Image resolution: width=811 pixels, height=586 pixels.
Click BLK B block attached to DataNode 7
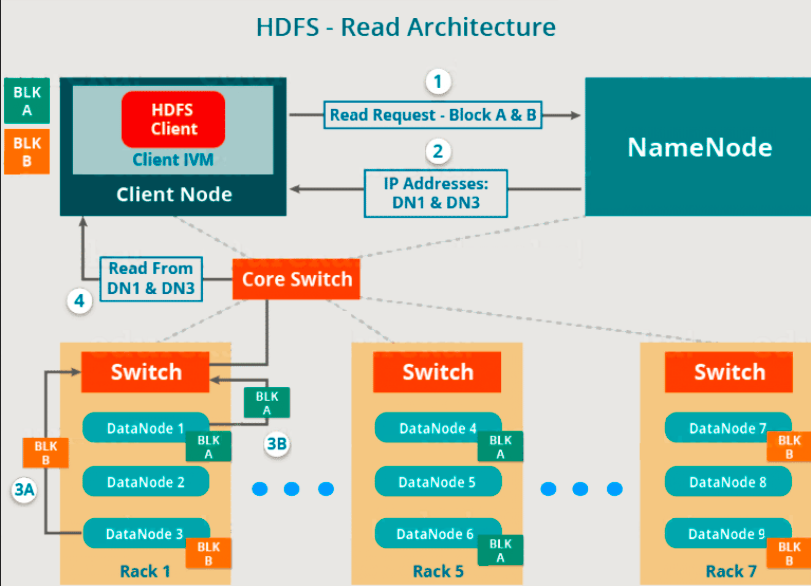click(789, 447)
